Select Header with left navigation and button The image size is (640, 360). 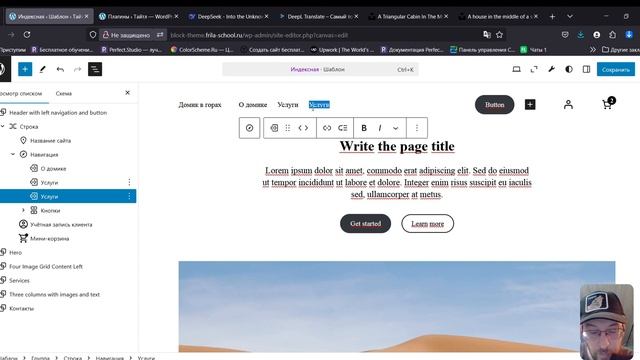(x=58, y=113)
